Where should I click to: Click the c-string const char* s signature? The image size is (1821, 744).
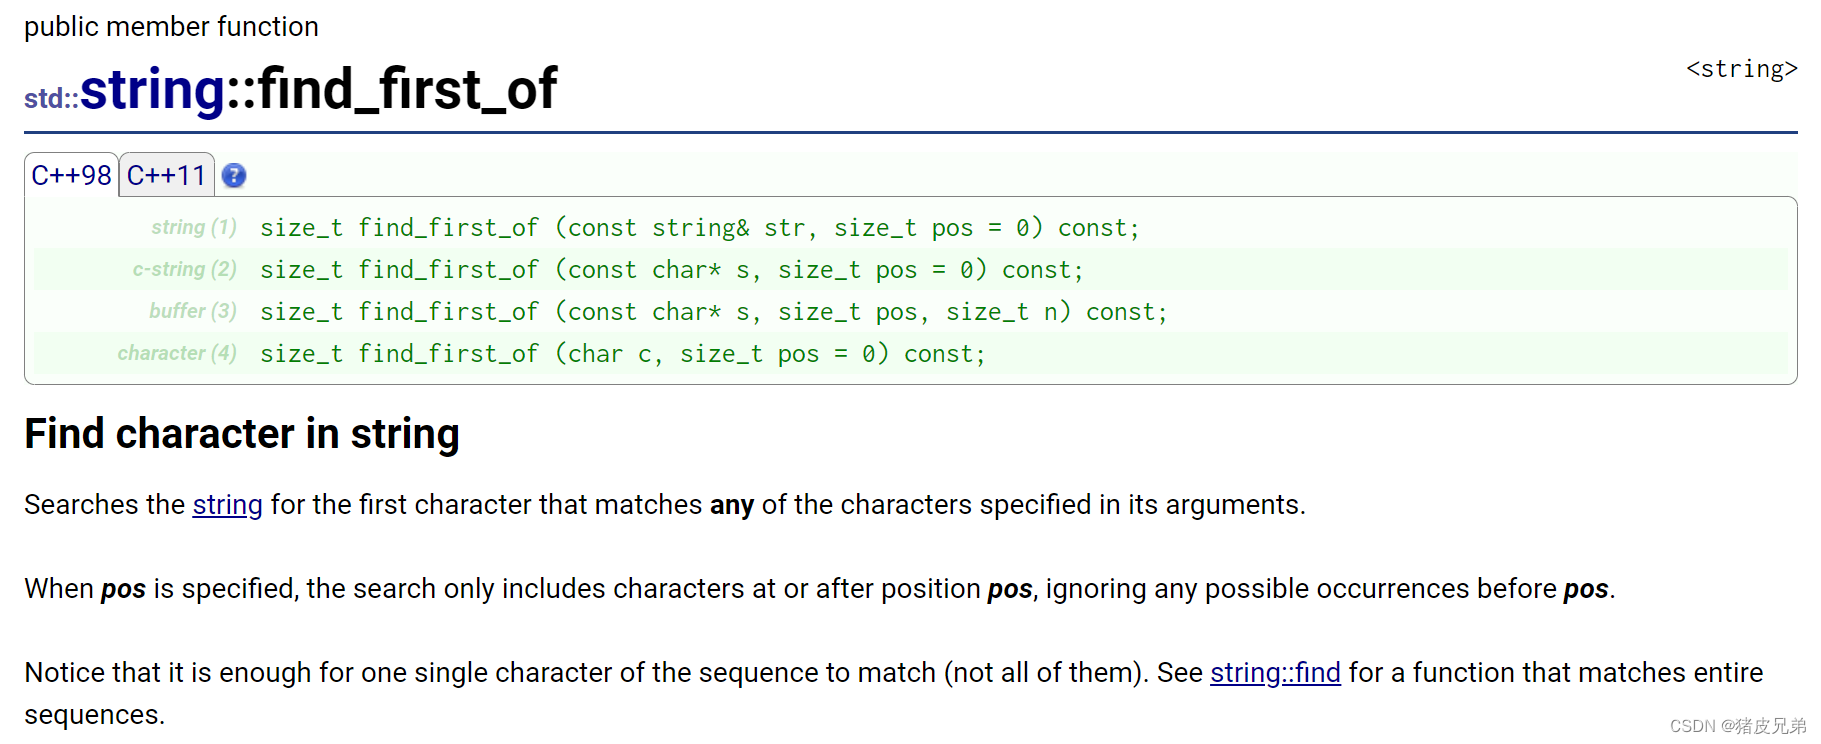(672, 270)
